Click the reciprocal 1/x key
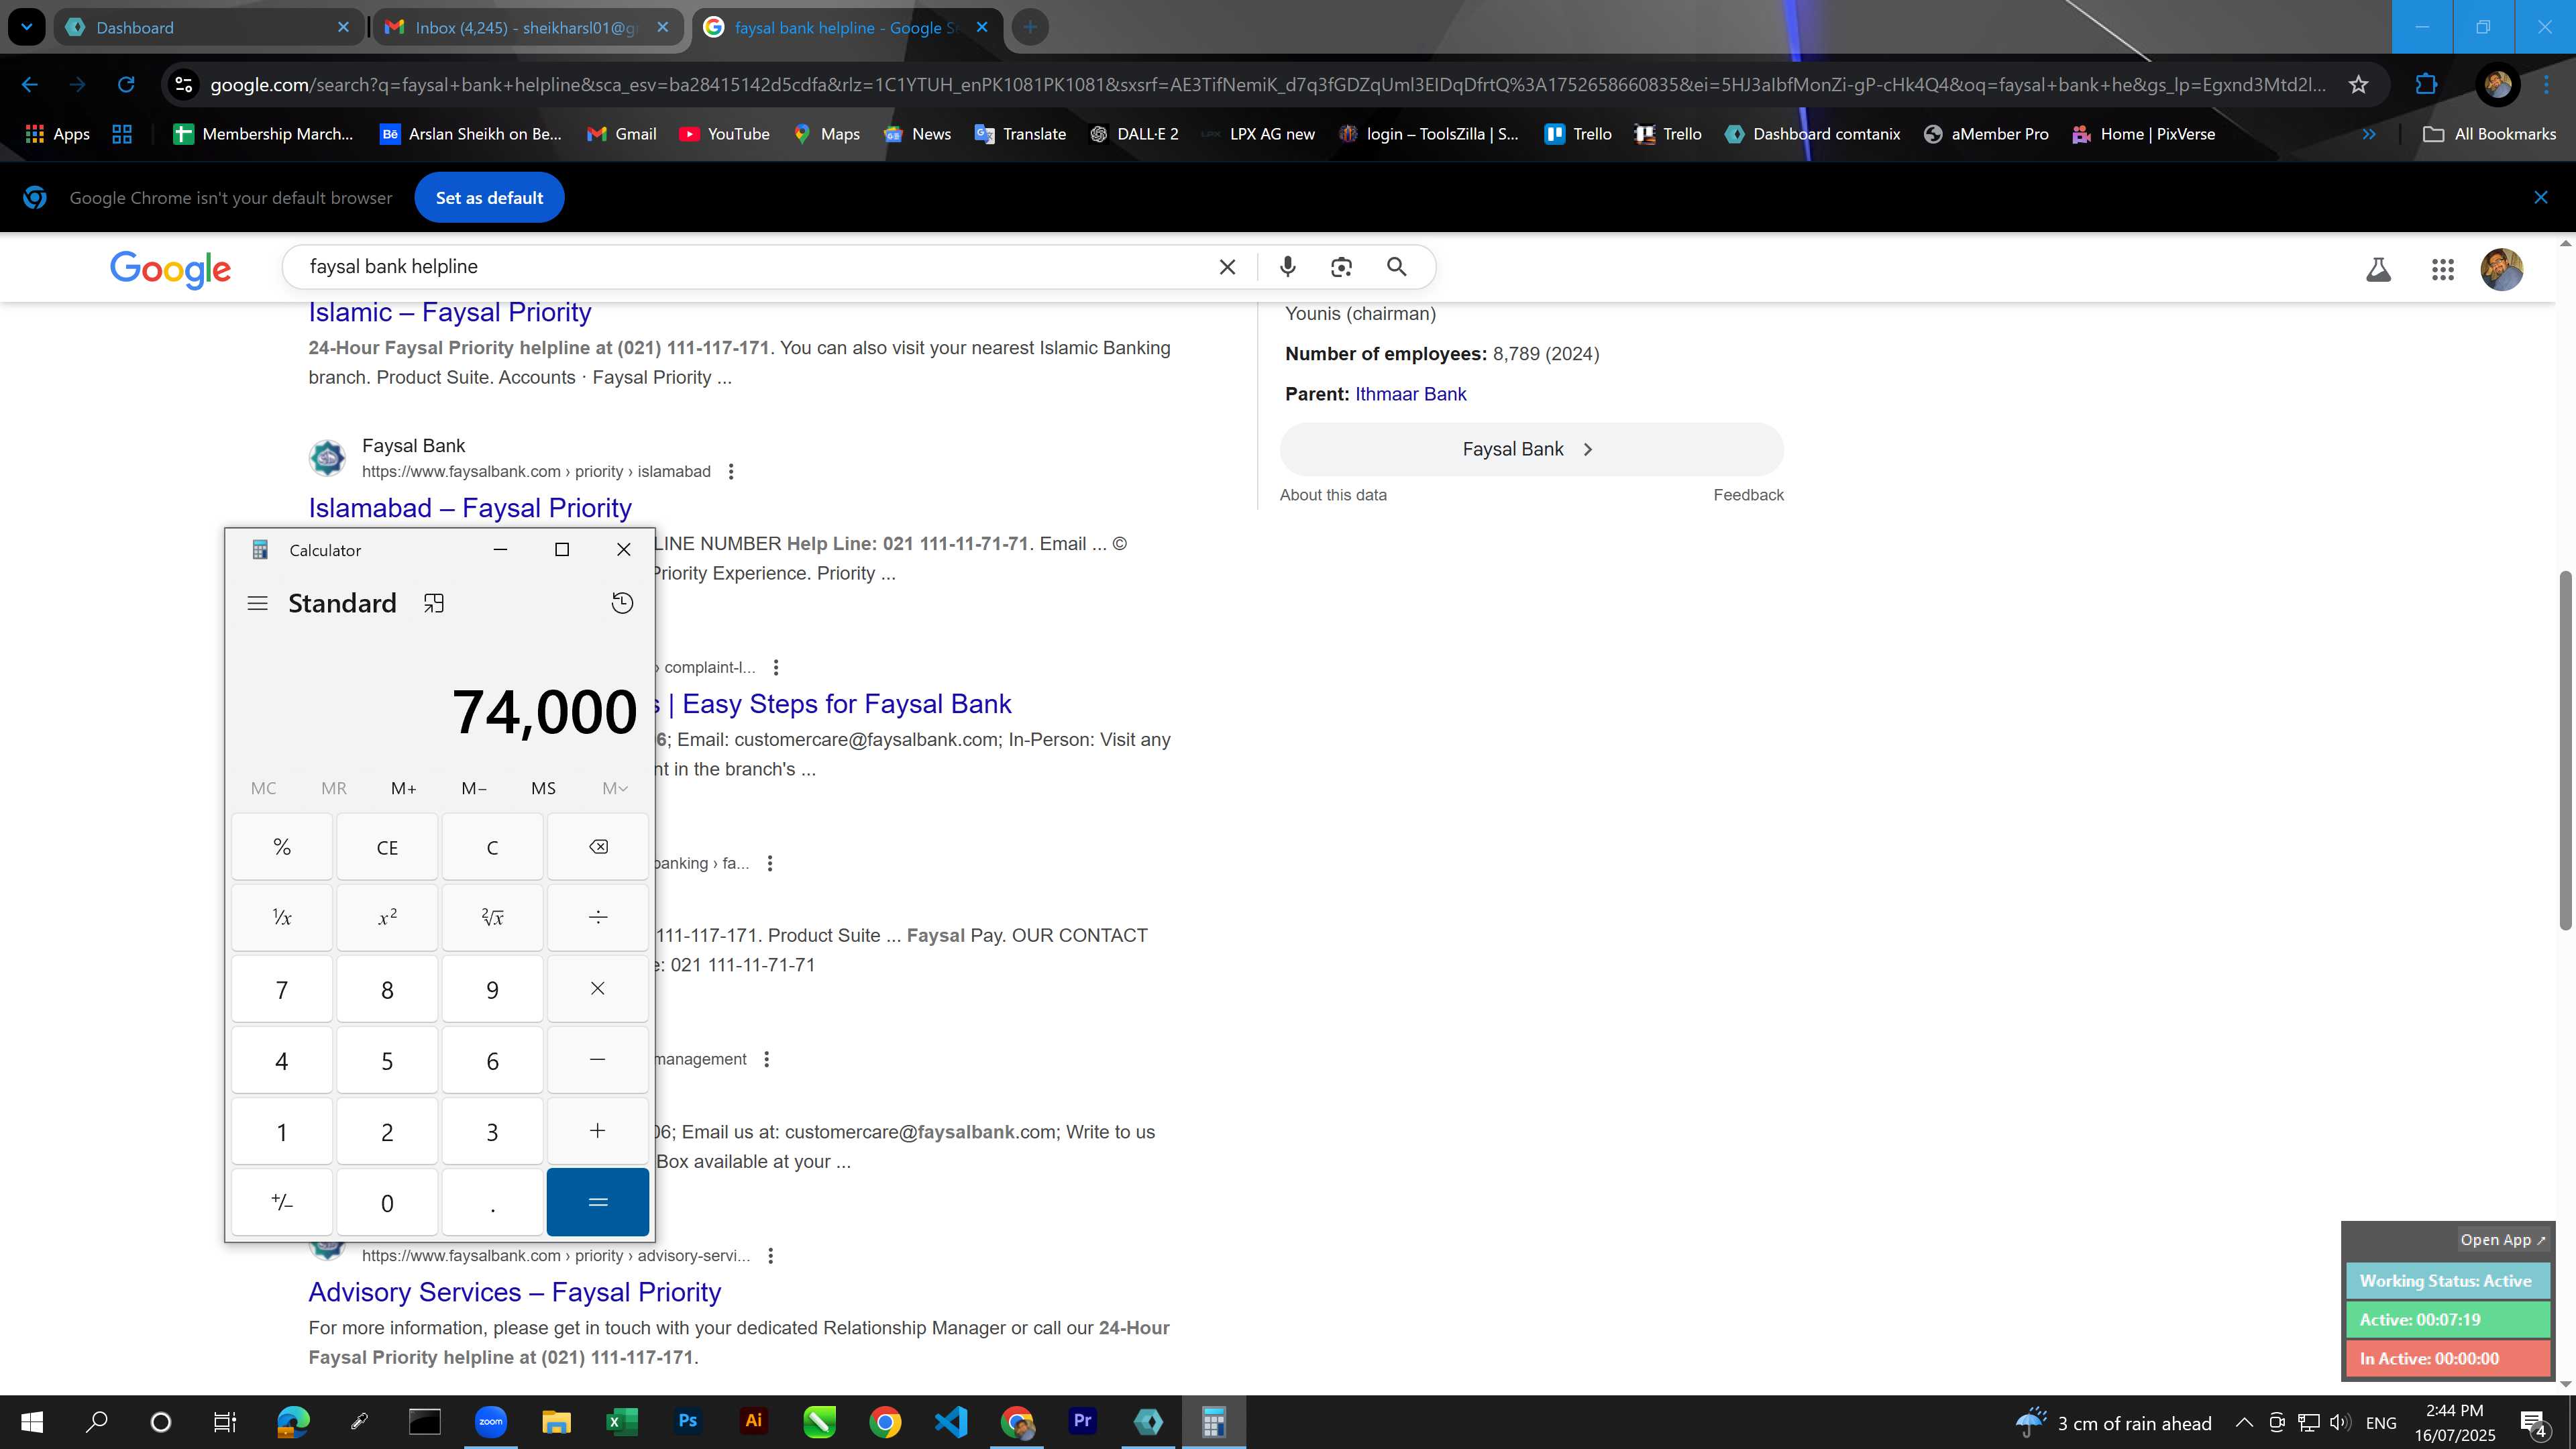 (282, 917)
